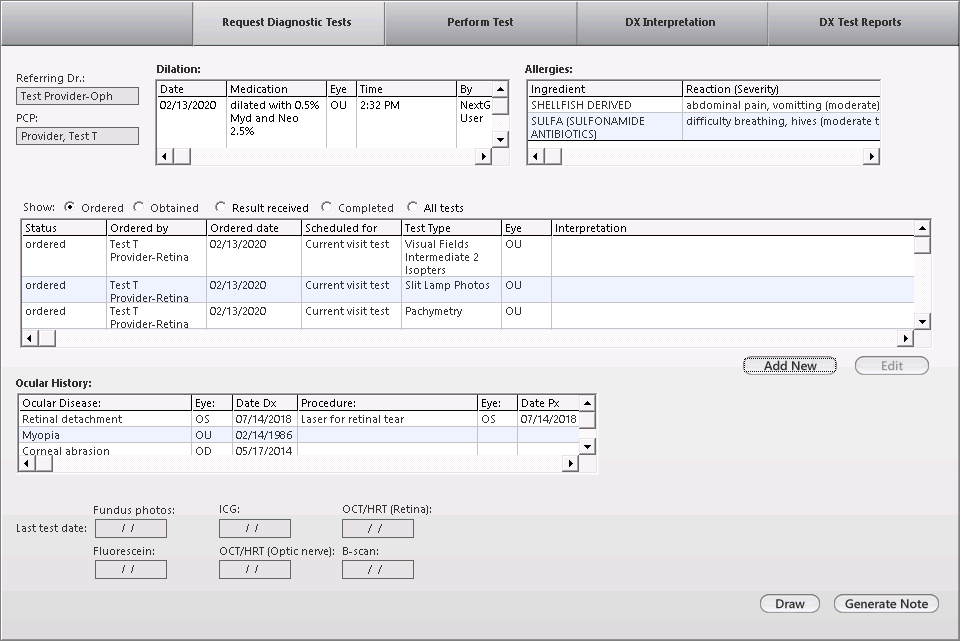Click Allergies table scroll left arrow
This screenshot has width=960, height=641.
(536, 156)
